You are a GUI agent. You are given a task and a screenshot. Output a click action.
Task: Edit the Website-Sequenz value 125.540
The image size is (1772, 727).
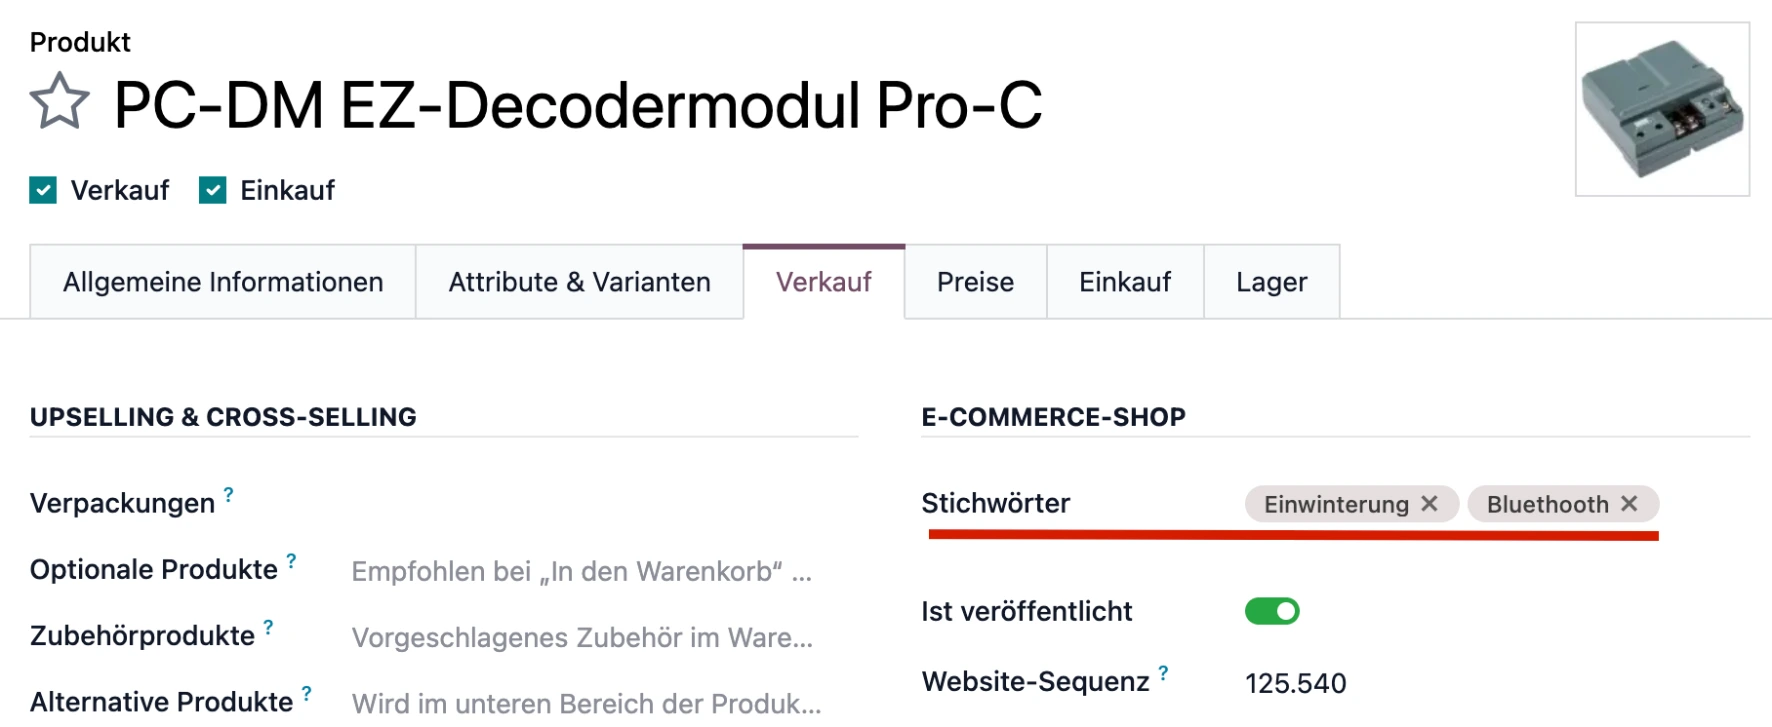coord(1296,682)
